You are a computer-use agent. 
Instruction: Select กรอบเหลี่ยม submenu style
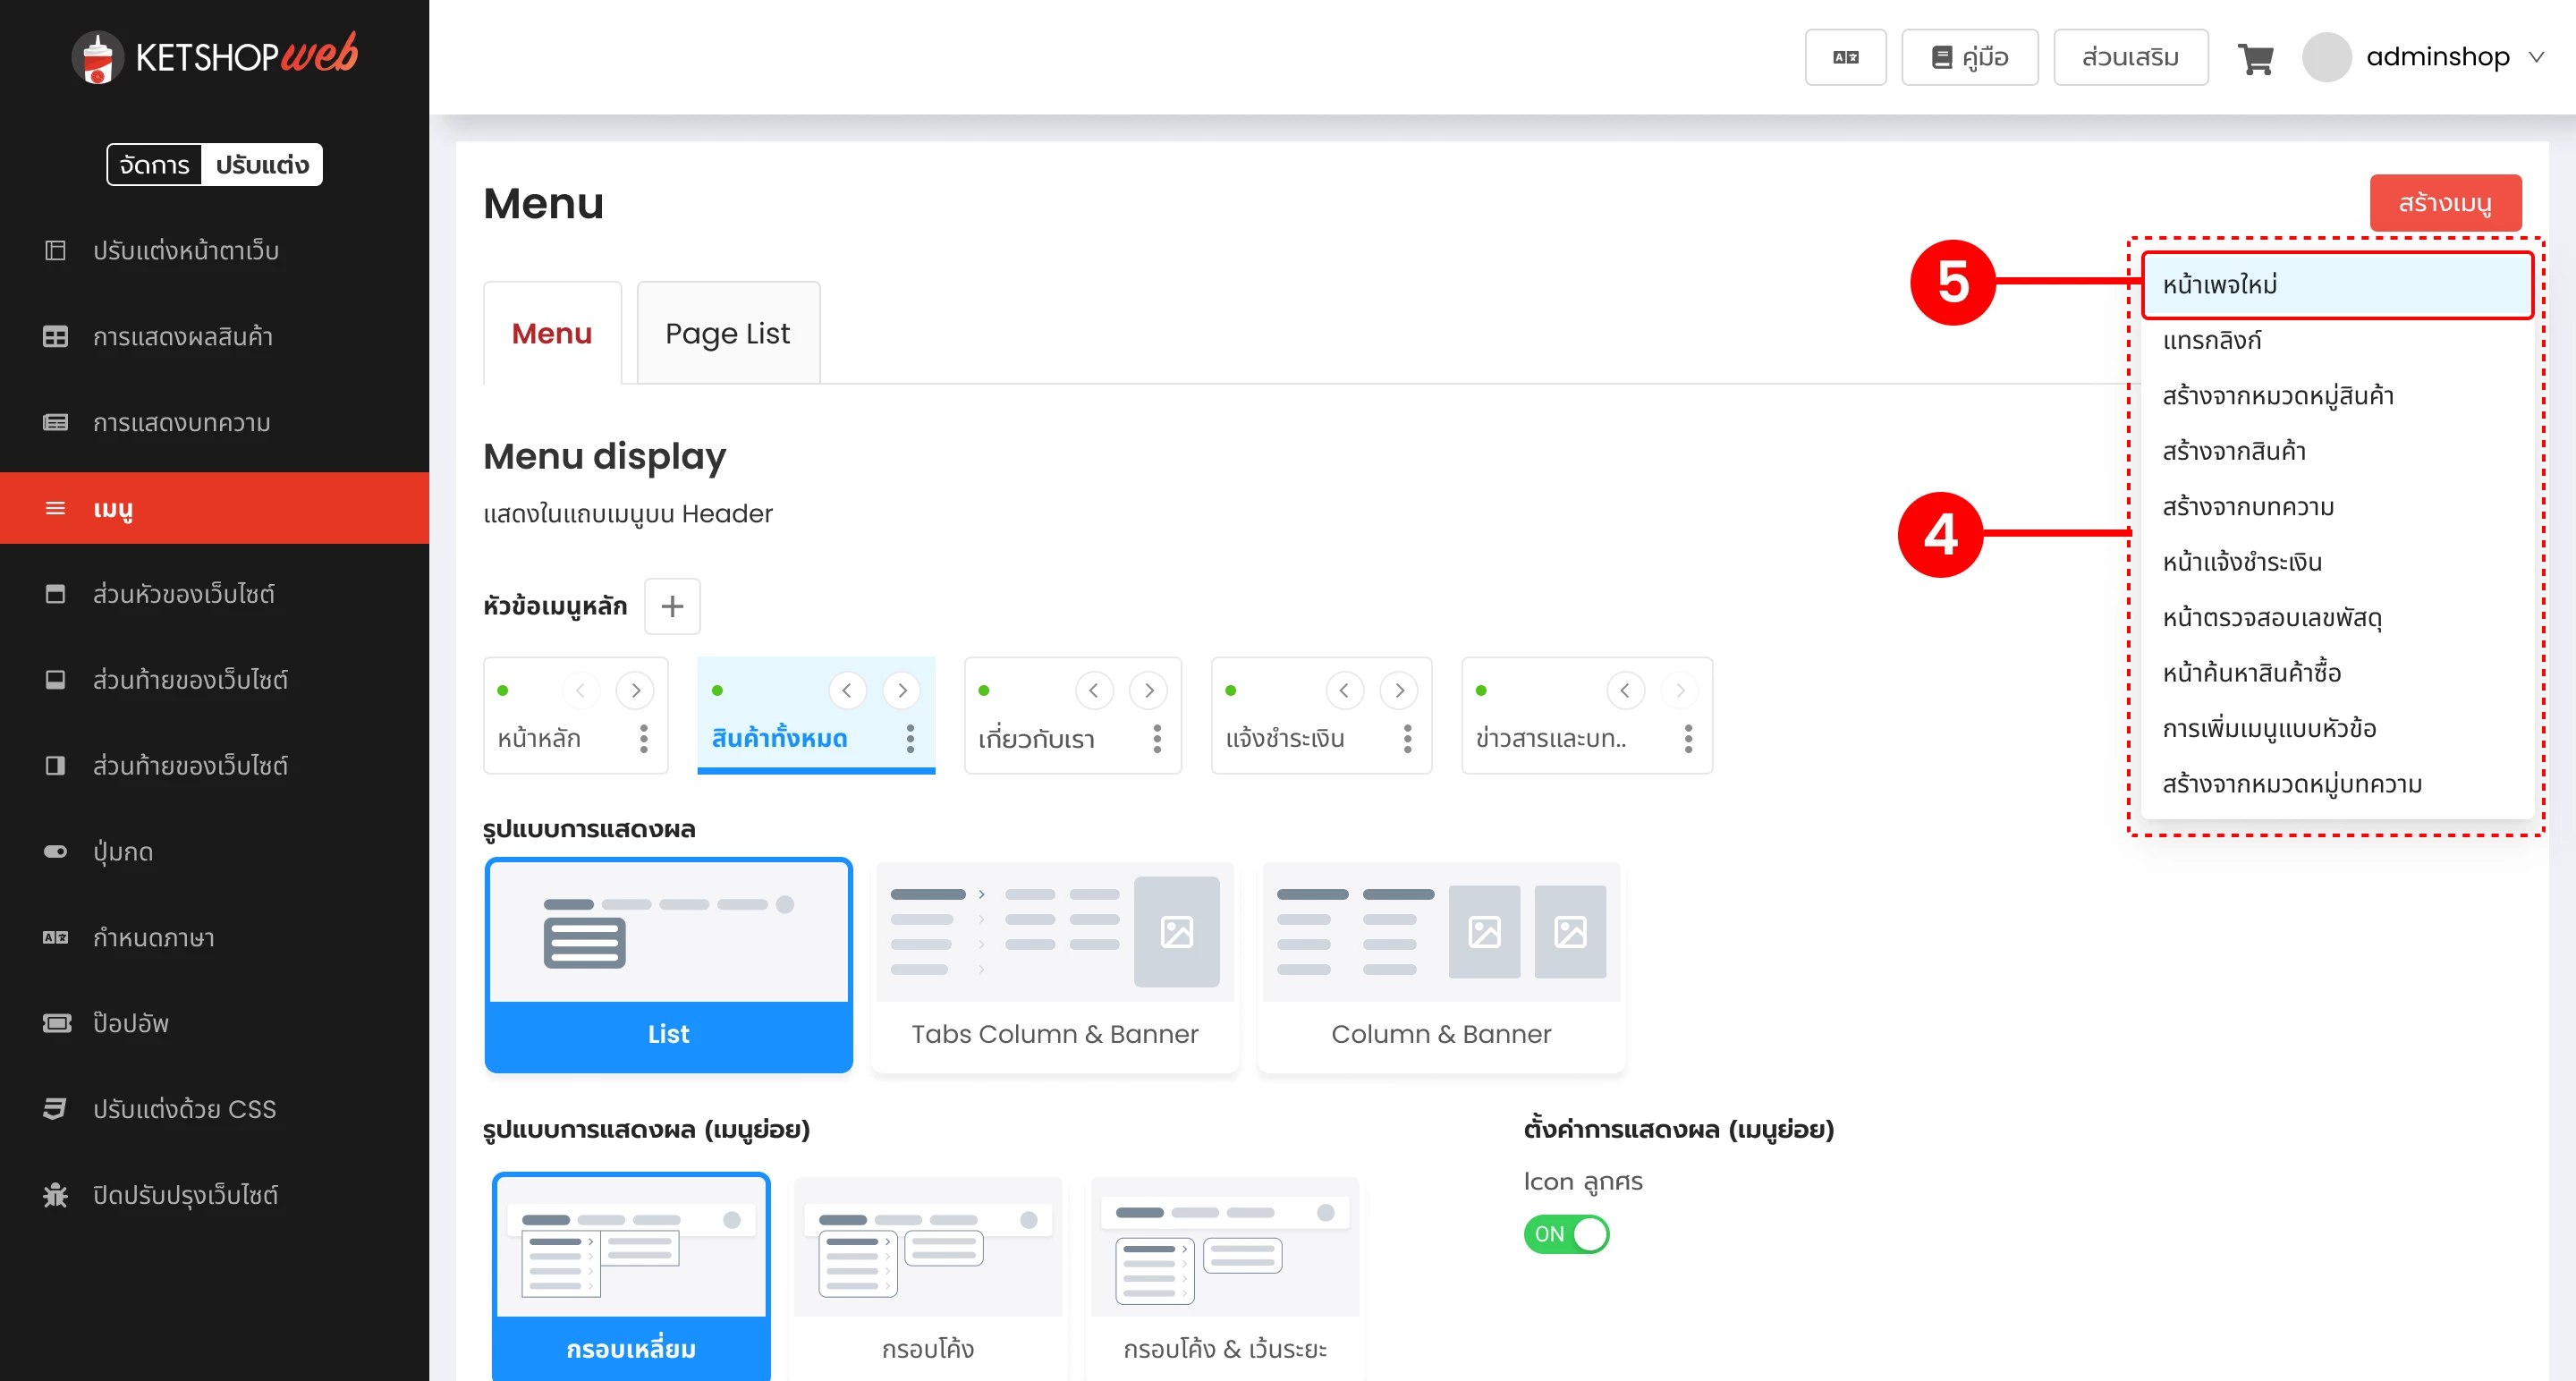631,1276
